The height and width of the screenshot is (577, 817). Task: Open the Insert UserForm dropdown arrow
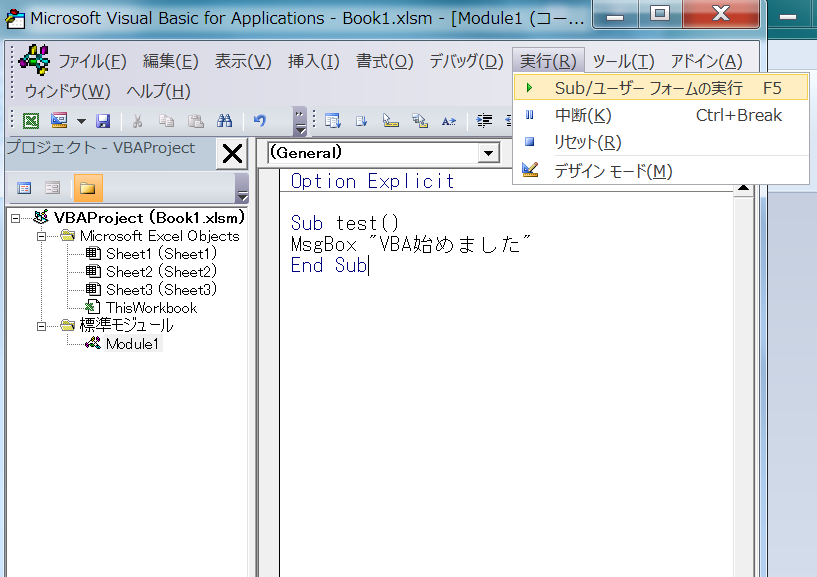tap(80, 120)
